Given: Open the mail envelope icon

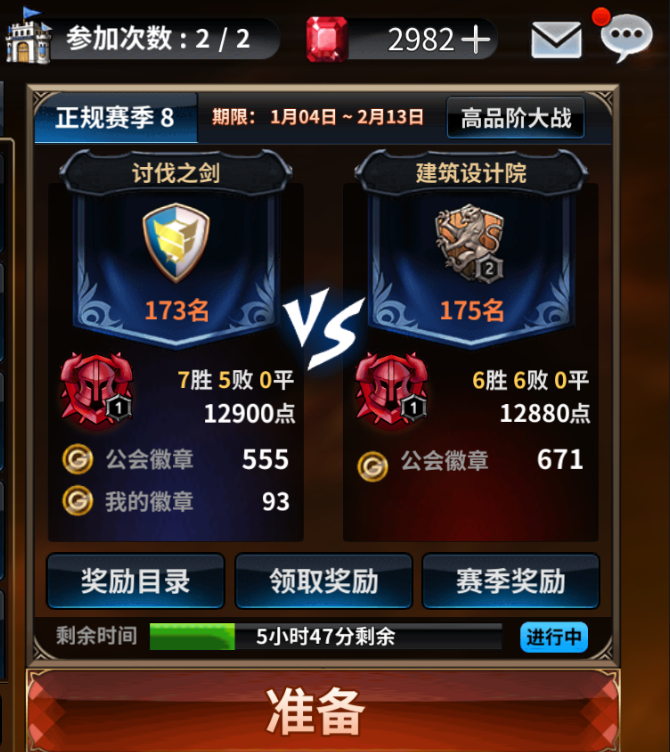Looking at the screenshot, I should pyautogui.click(x=556, y=39).
